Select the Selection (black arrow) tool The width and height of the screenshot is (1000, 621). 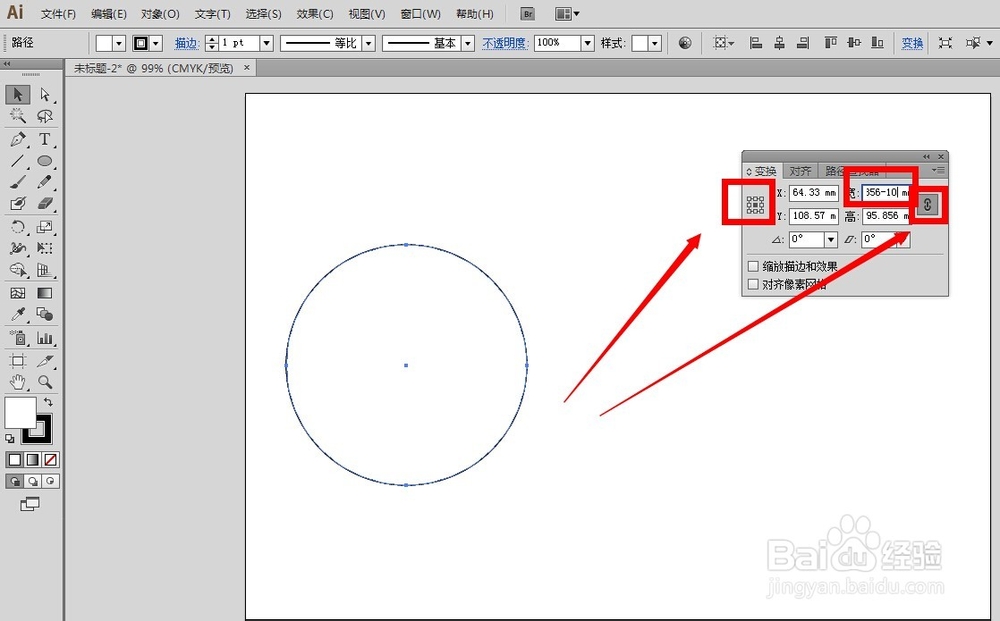pos(18,94)
